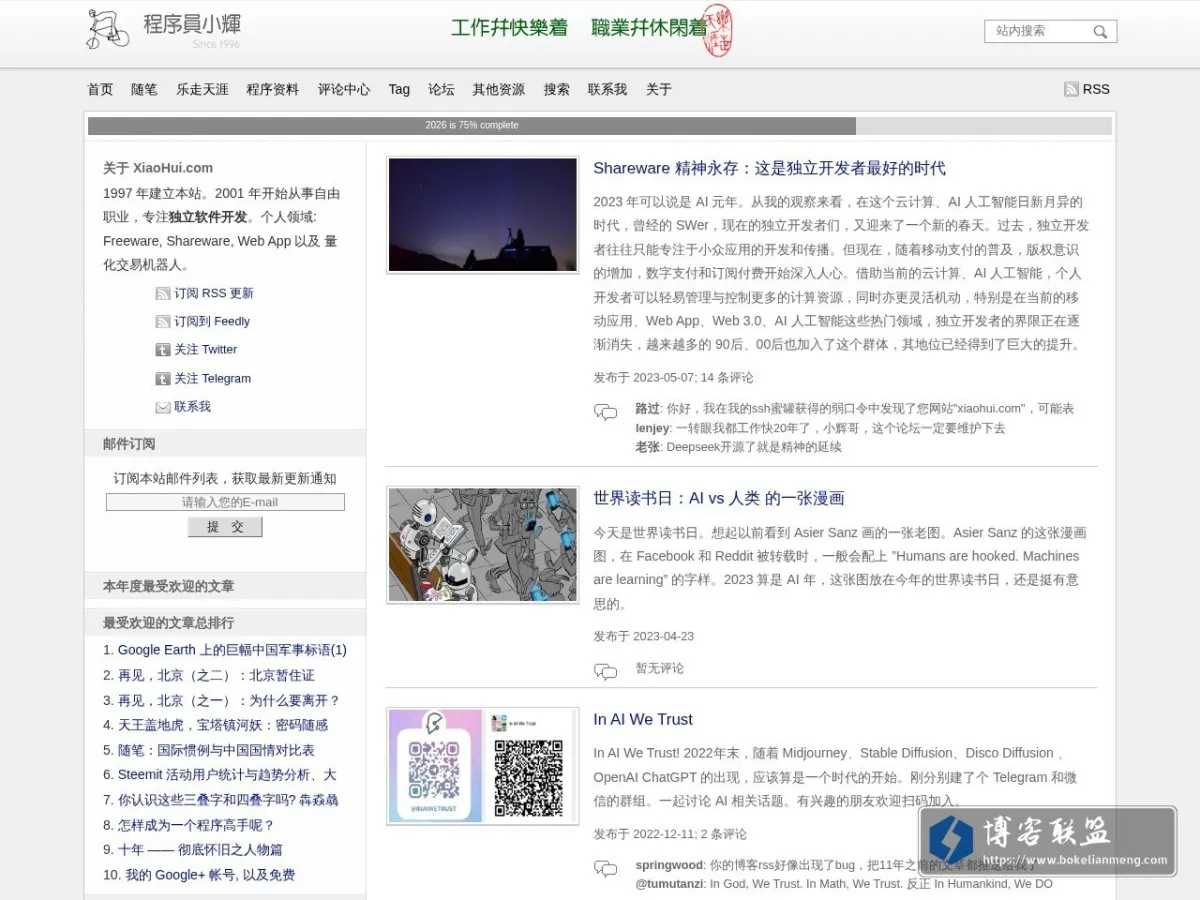Open the 订阅 RSS 更新 link
Image resolution: width=1200 pixels, height=900 pixels.
point(214,293)
